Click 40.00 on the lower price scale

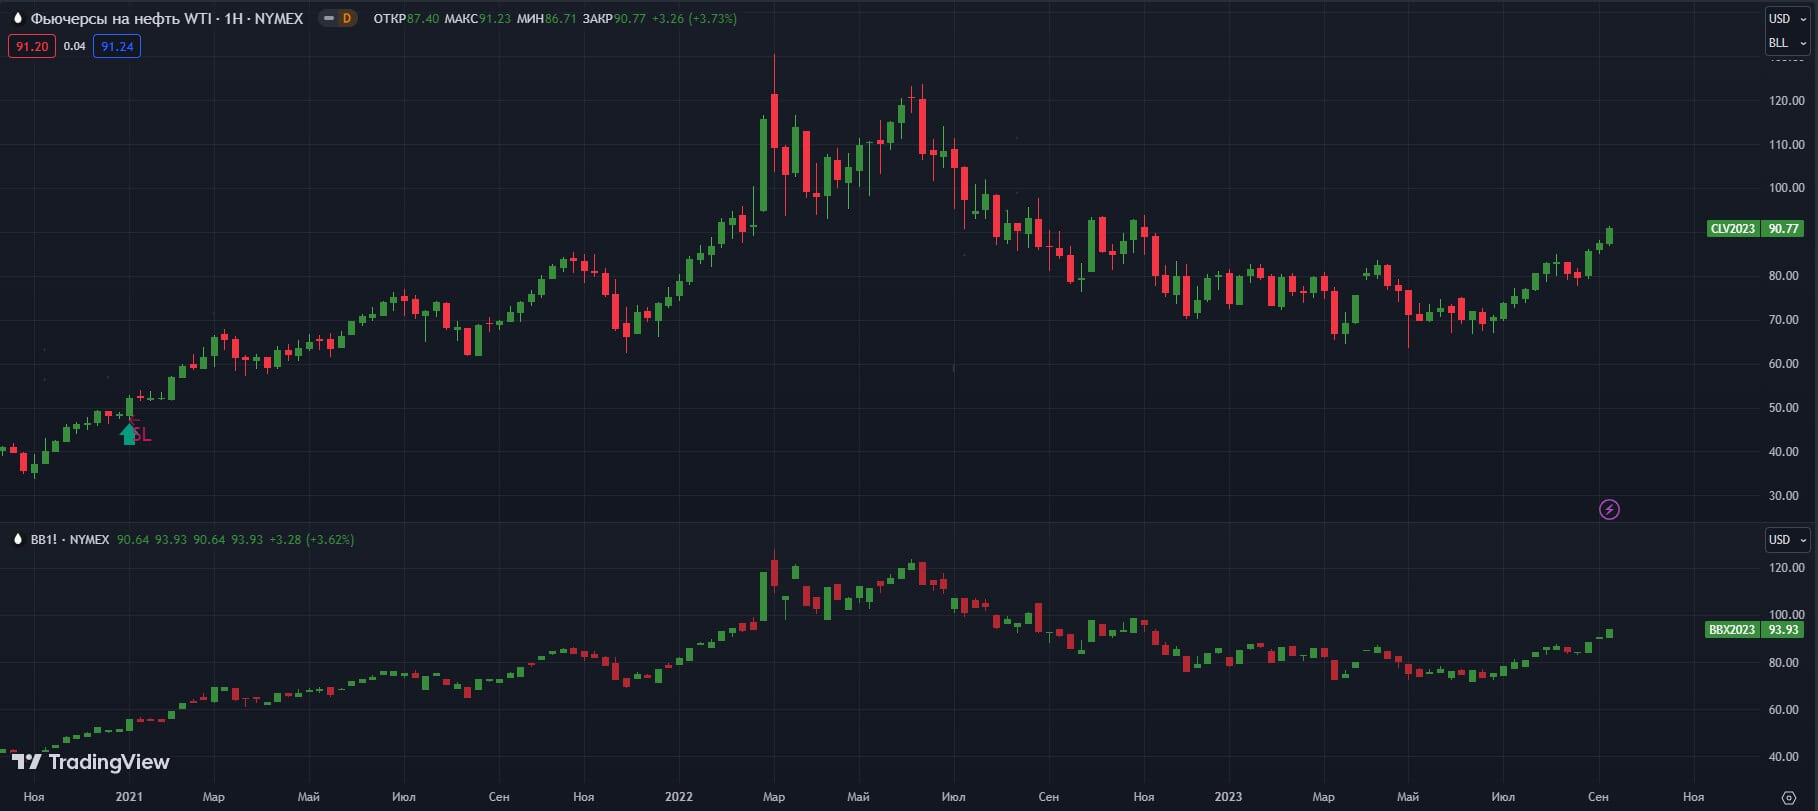[1784, 757]
